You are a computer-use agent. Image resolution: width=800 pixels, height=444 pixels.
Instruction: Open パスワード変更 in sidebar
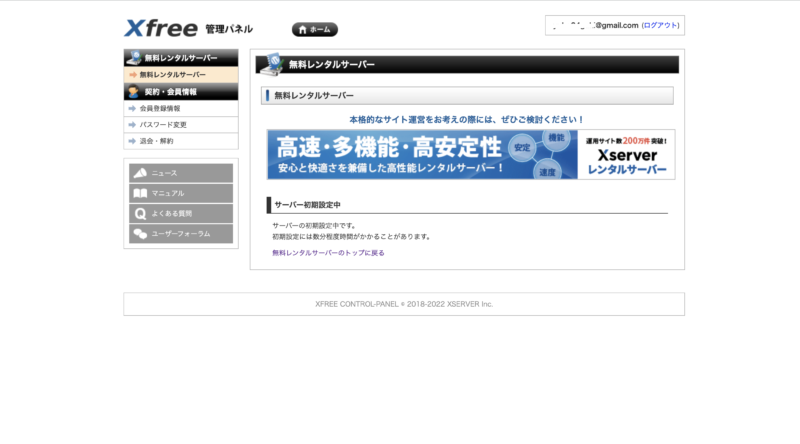pos(181,125)
